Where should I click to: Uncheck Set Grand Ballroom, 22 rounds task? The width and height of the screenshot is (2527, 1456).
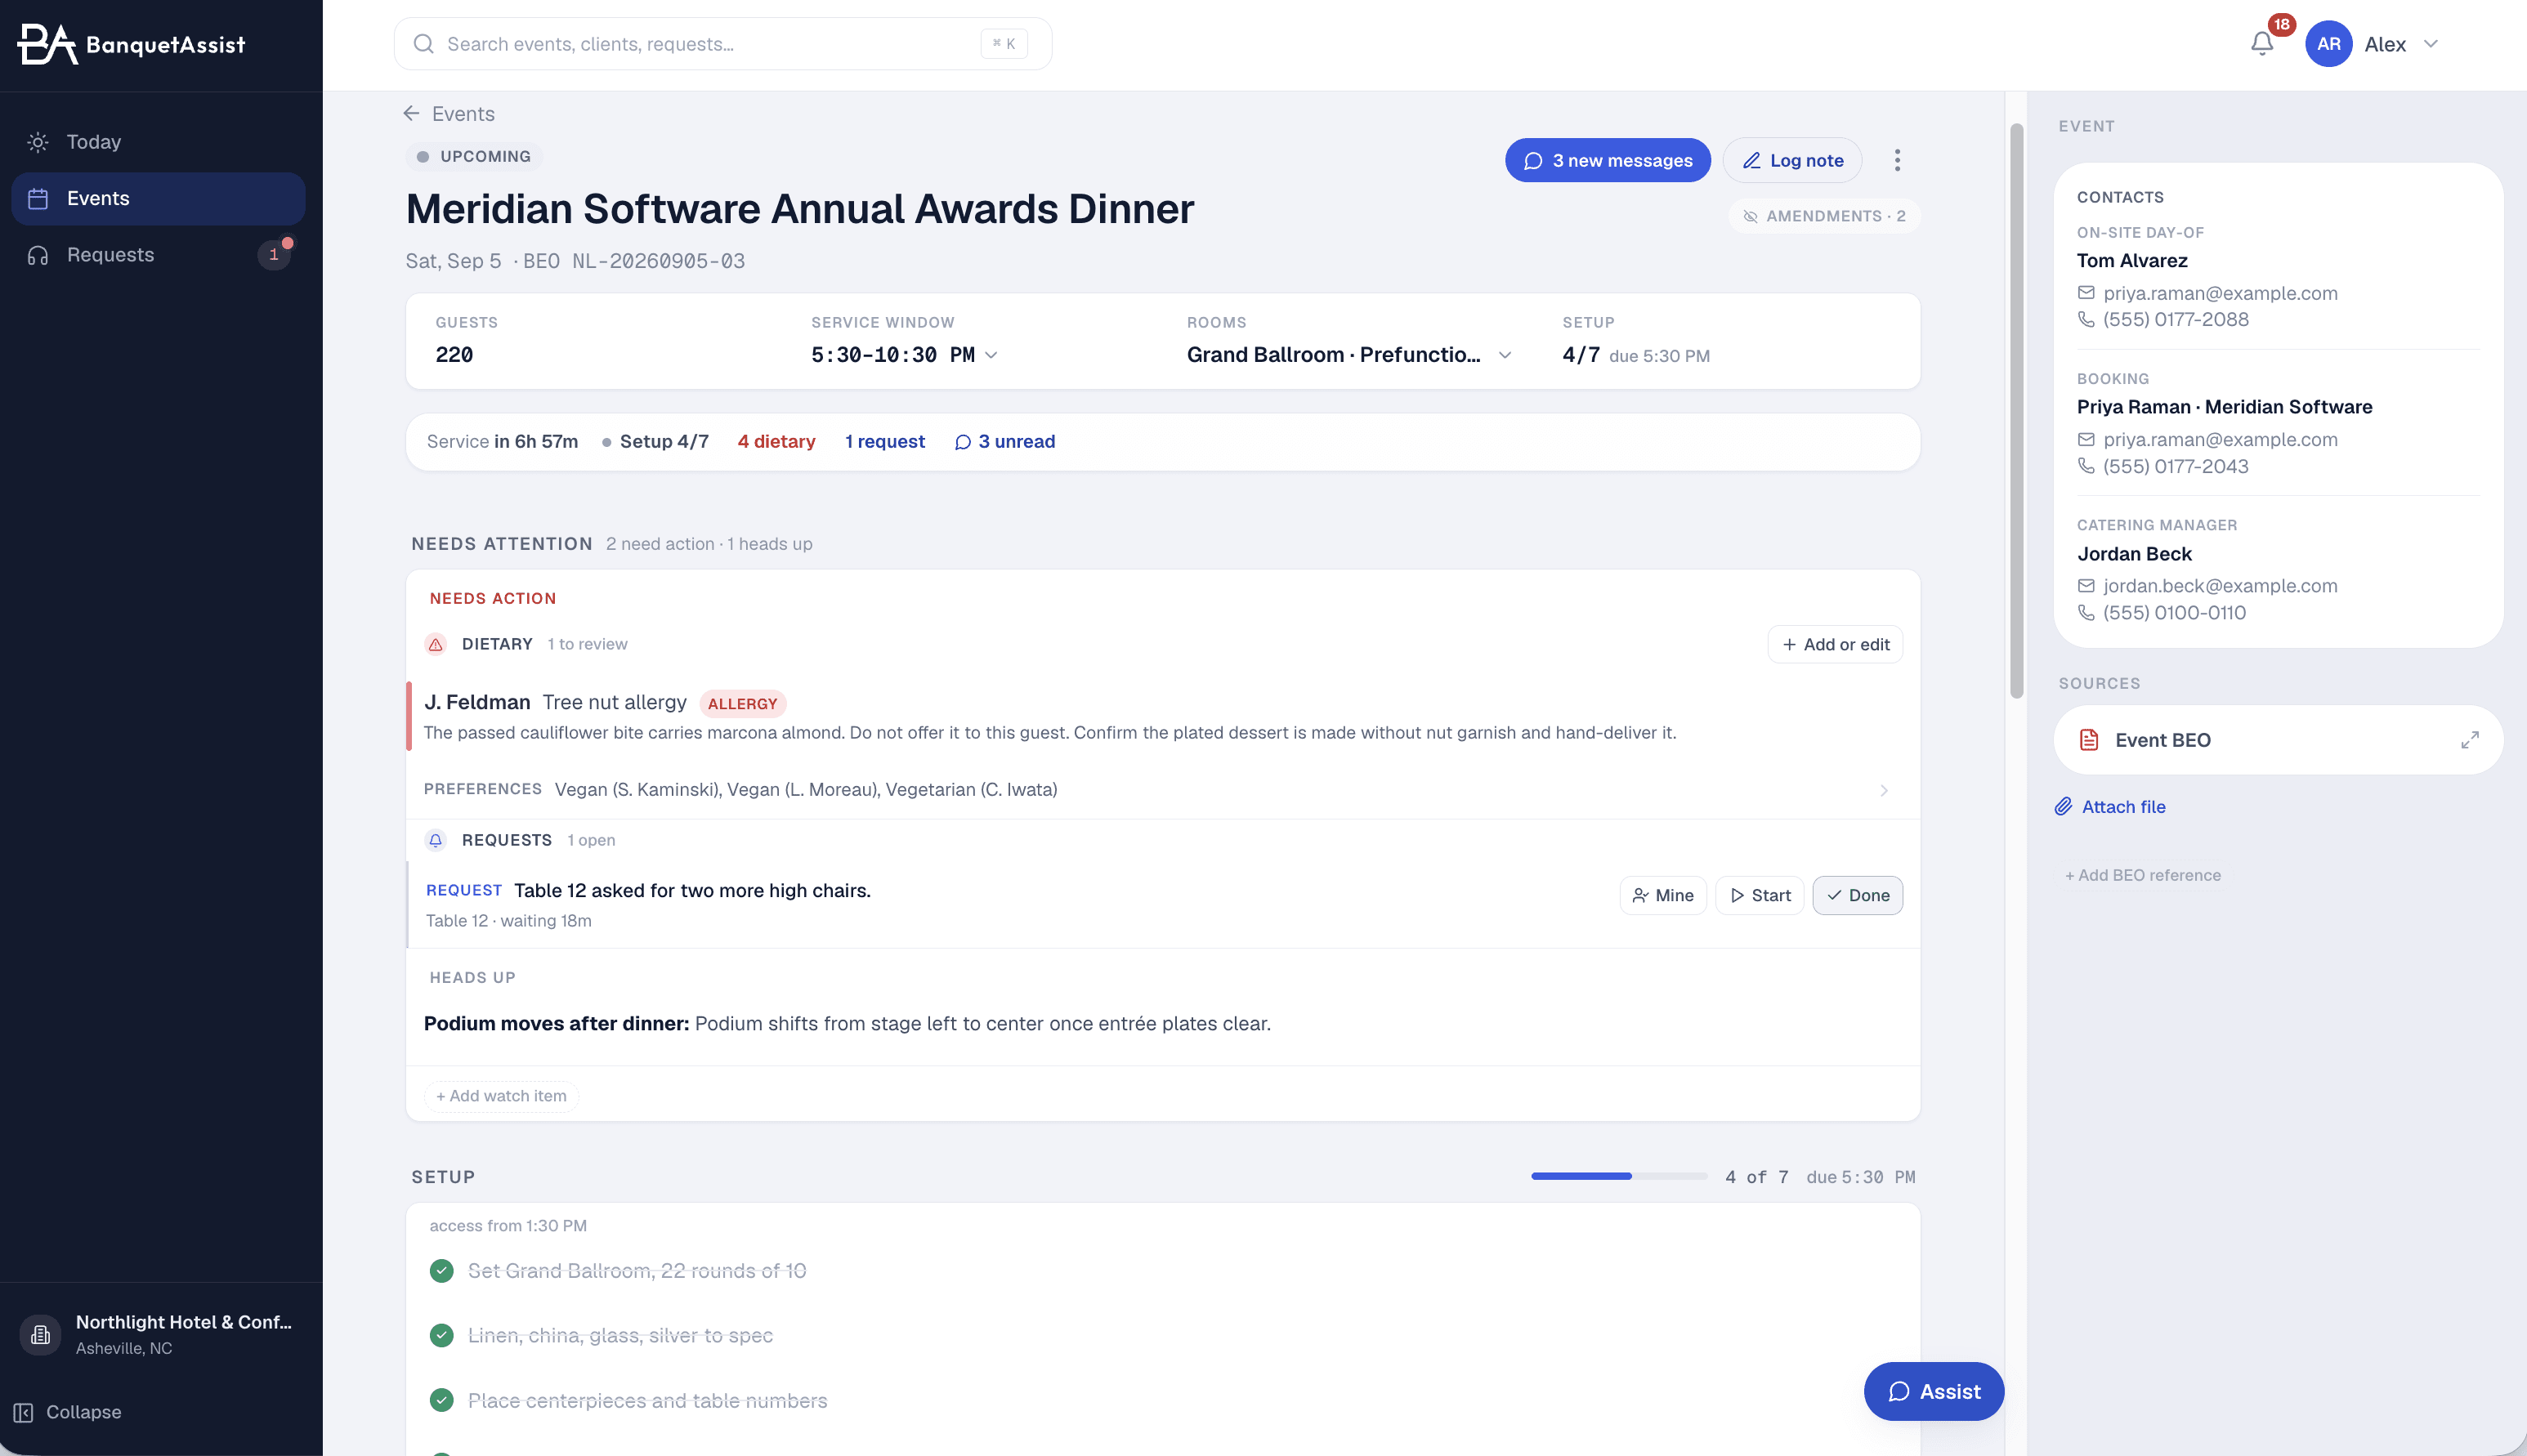click(441, 1270)
